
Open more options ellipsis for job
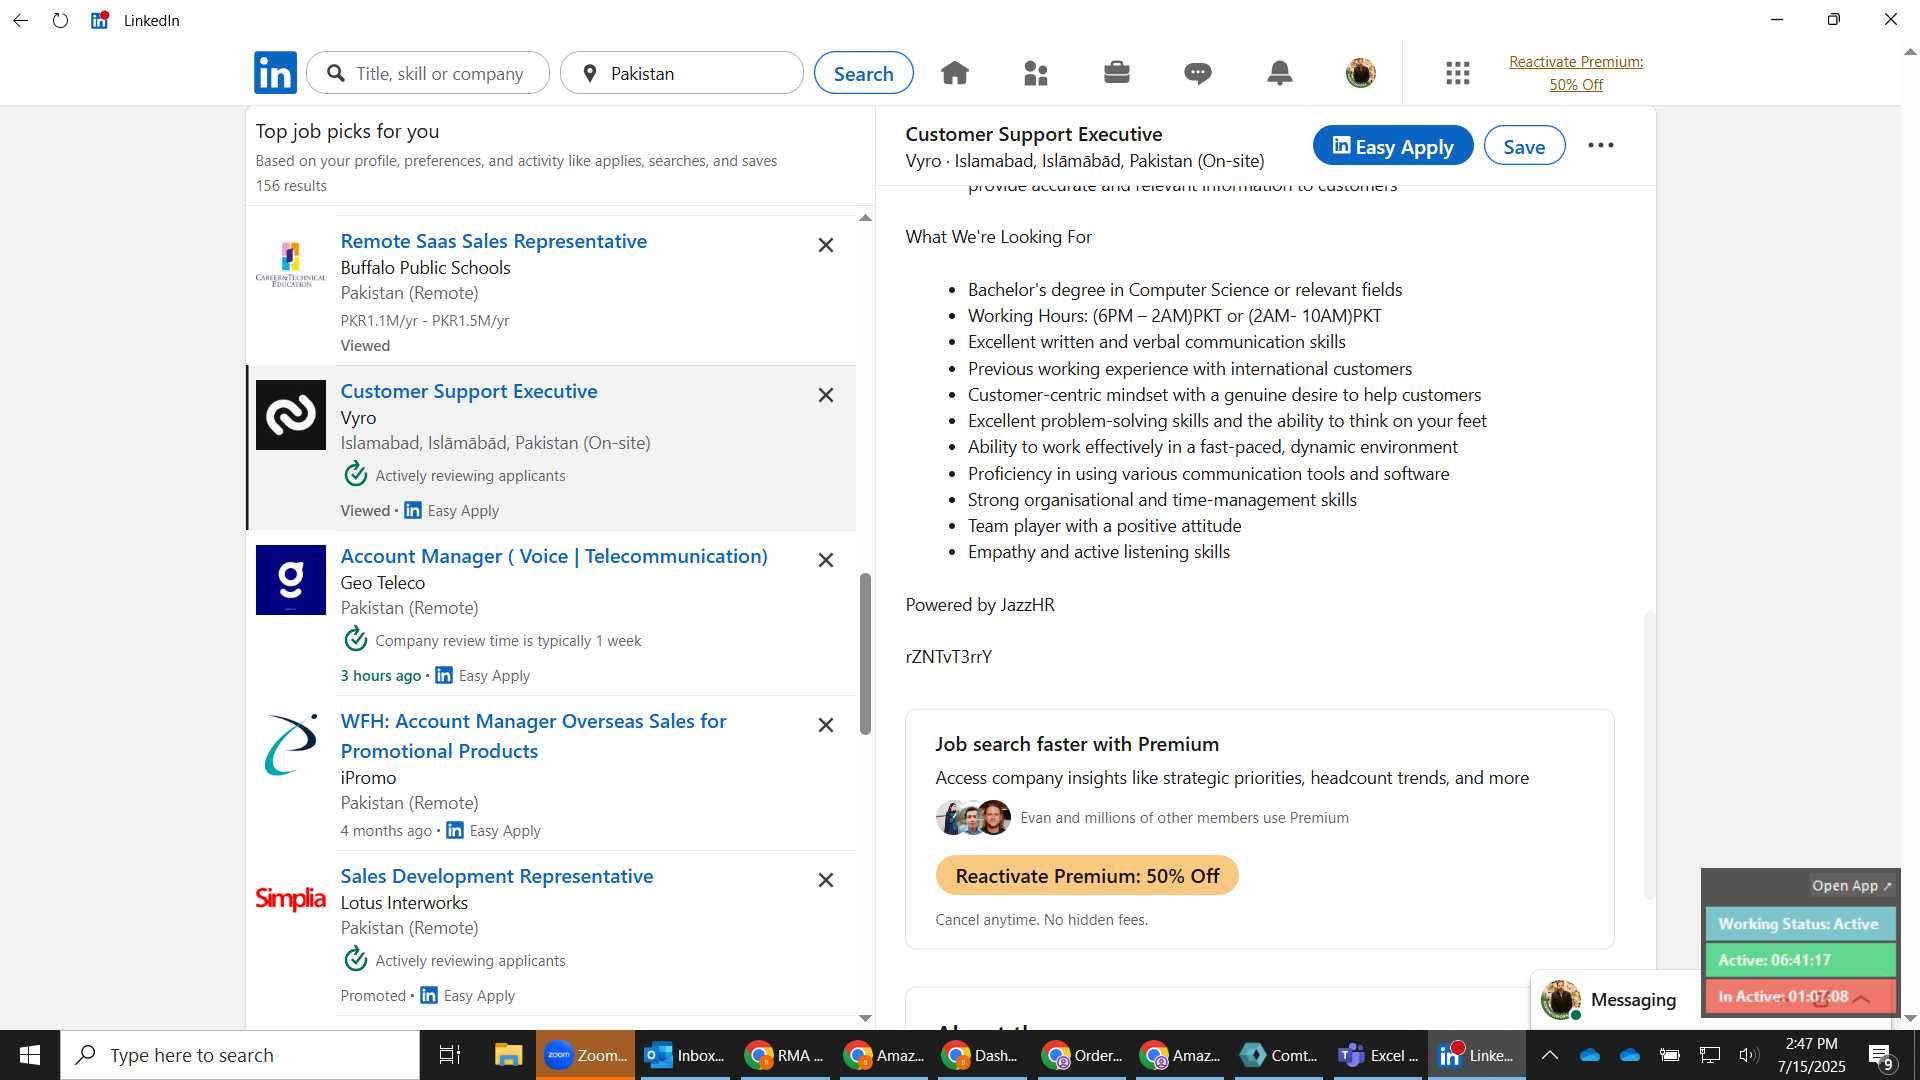pyautogui.click(x=1601, y=146)
